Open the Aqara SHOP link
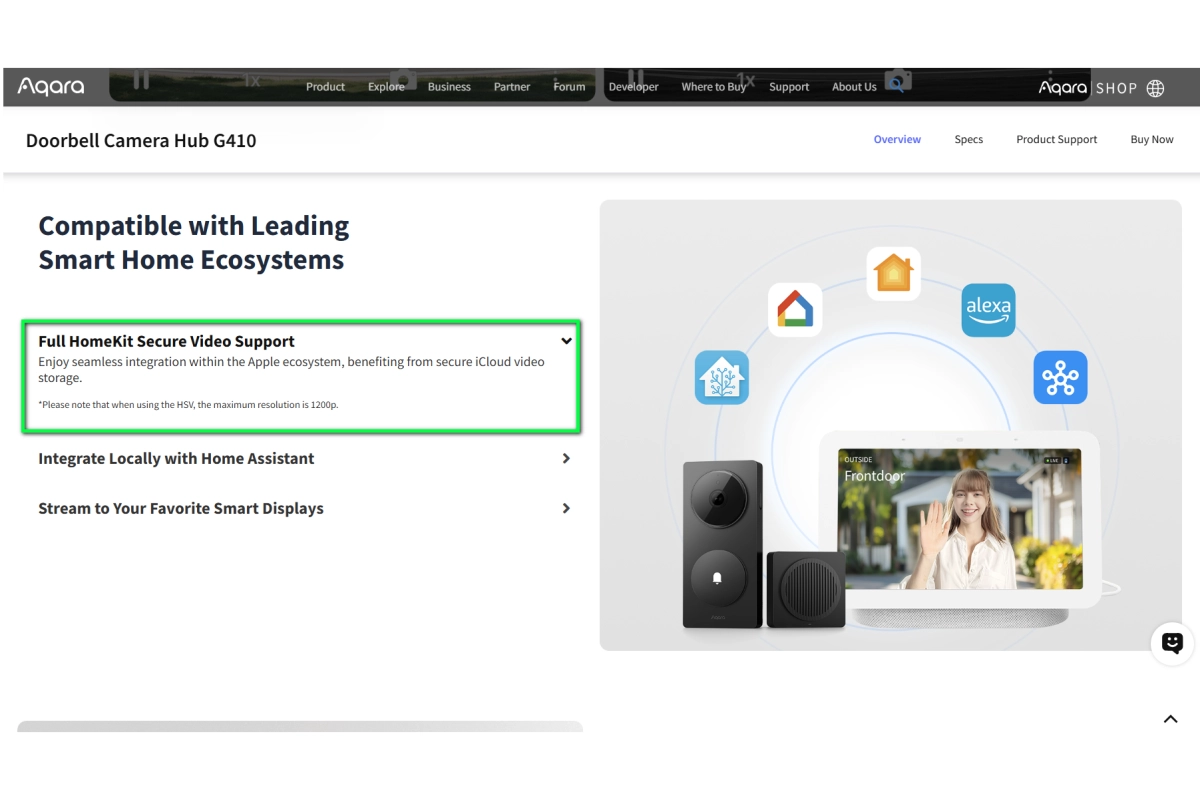Image resolution: width=1200 pixels, height=800 pixels. (x=1088, y=88)
